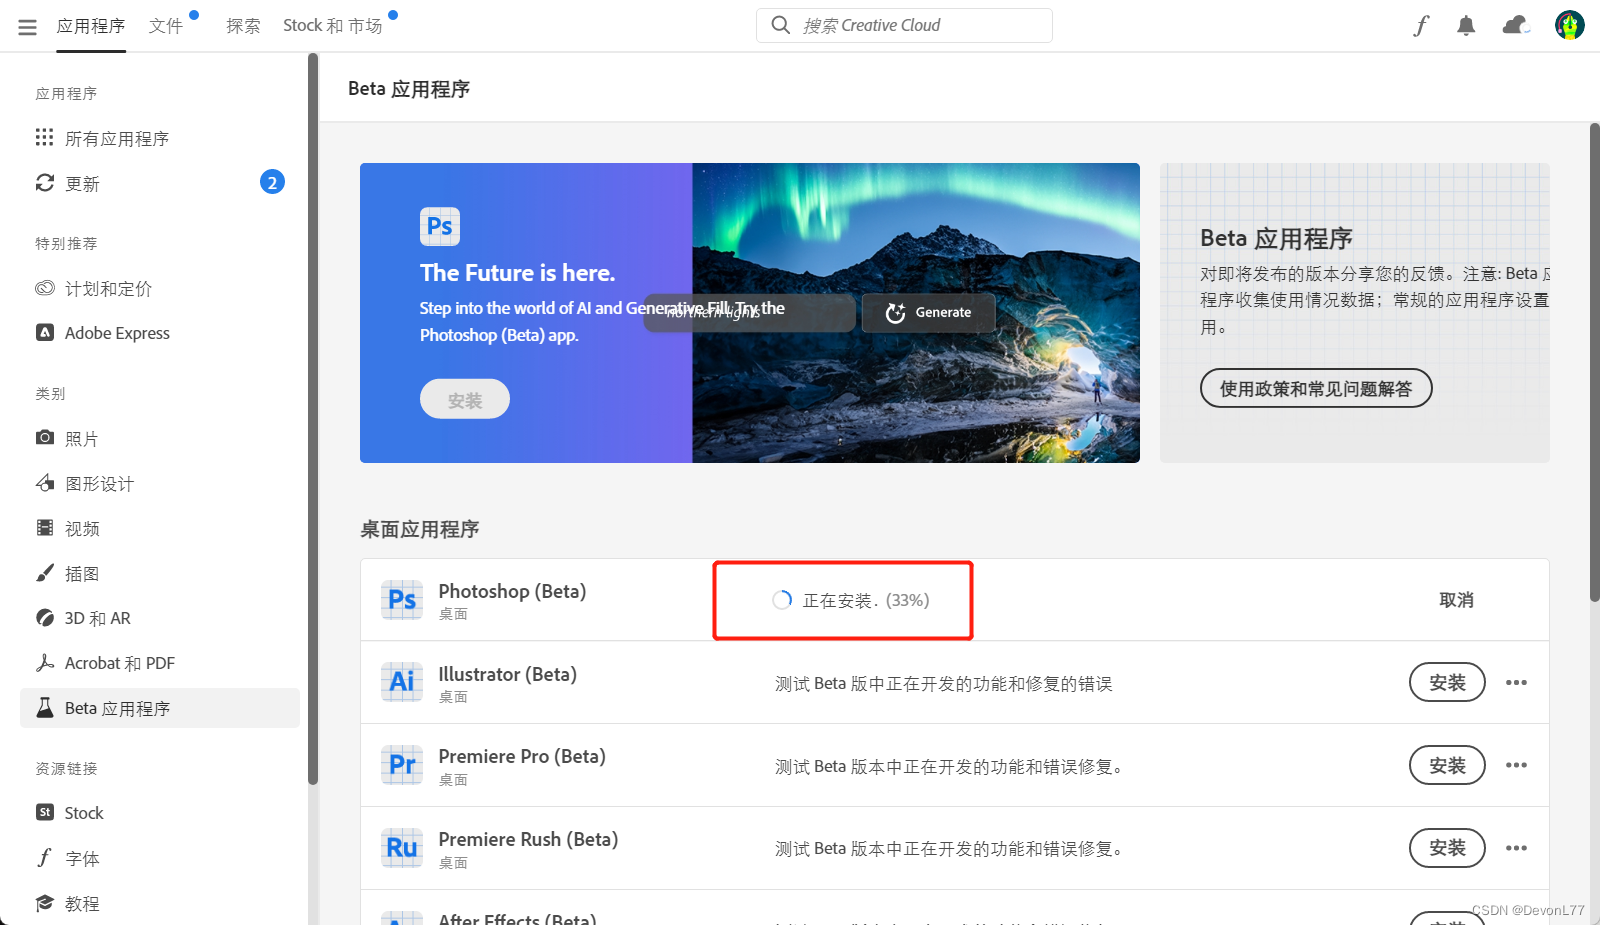Open the notifications bell icon

(1466, 26)
